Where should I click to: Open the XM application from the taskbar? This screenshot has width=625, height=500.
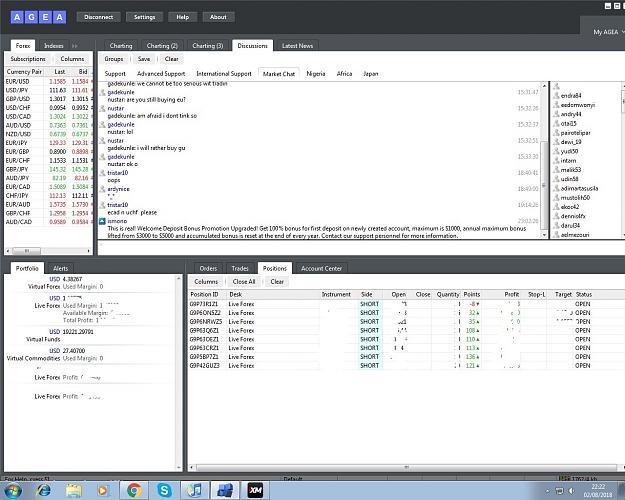pyautogui.click(x=256, y=490)
